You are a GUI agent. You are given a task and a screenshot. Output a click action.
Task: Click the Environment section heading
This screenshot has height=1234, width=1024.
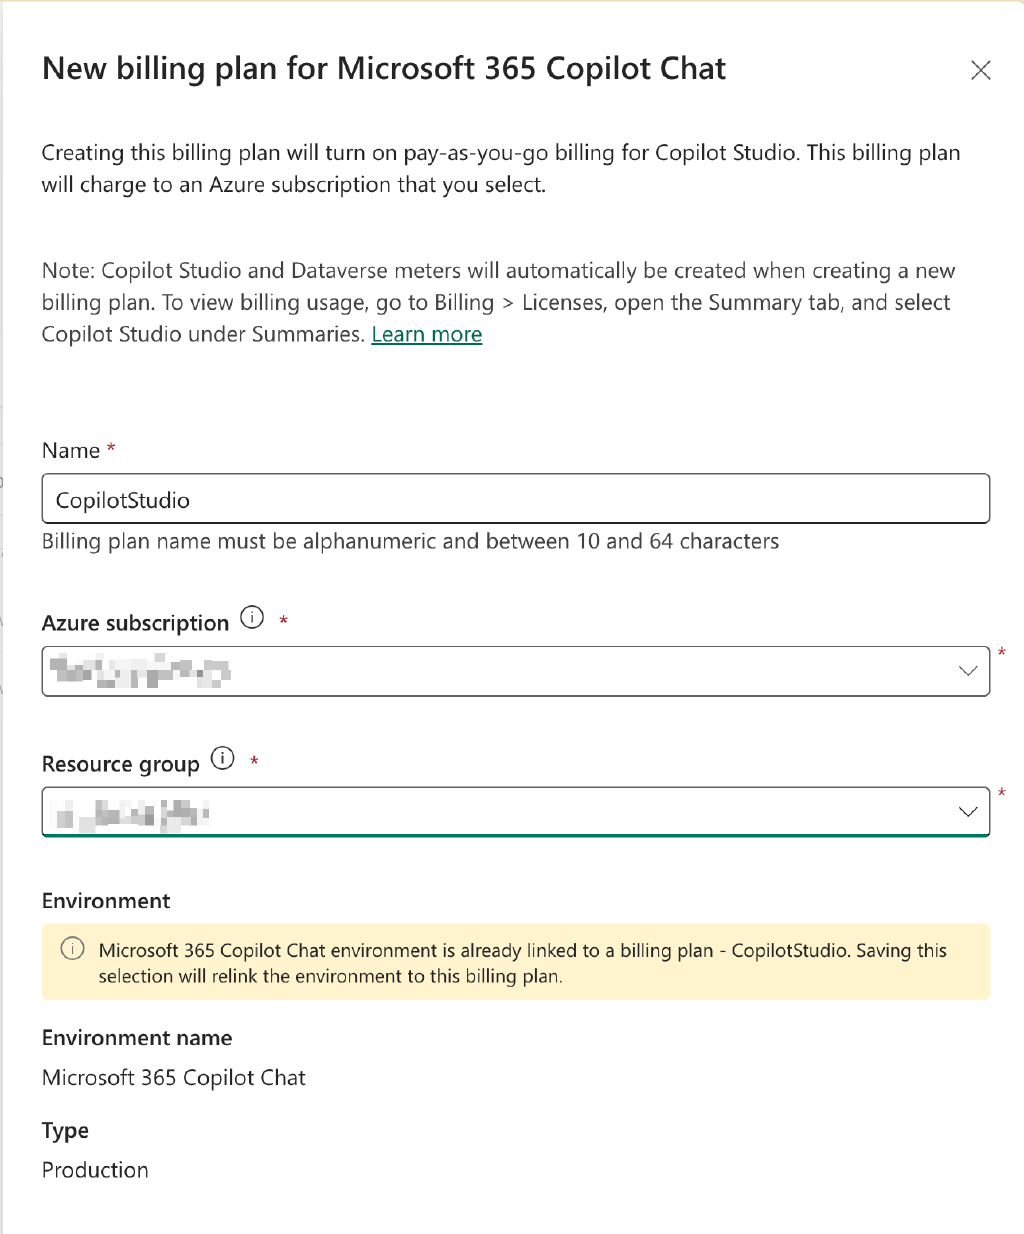[105, 901]
